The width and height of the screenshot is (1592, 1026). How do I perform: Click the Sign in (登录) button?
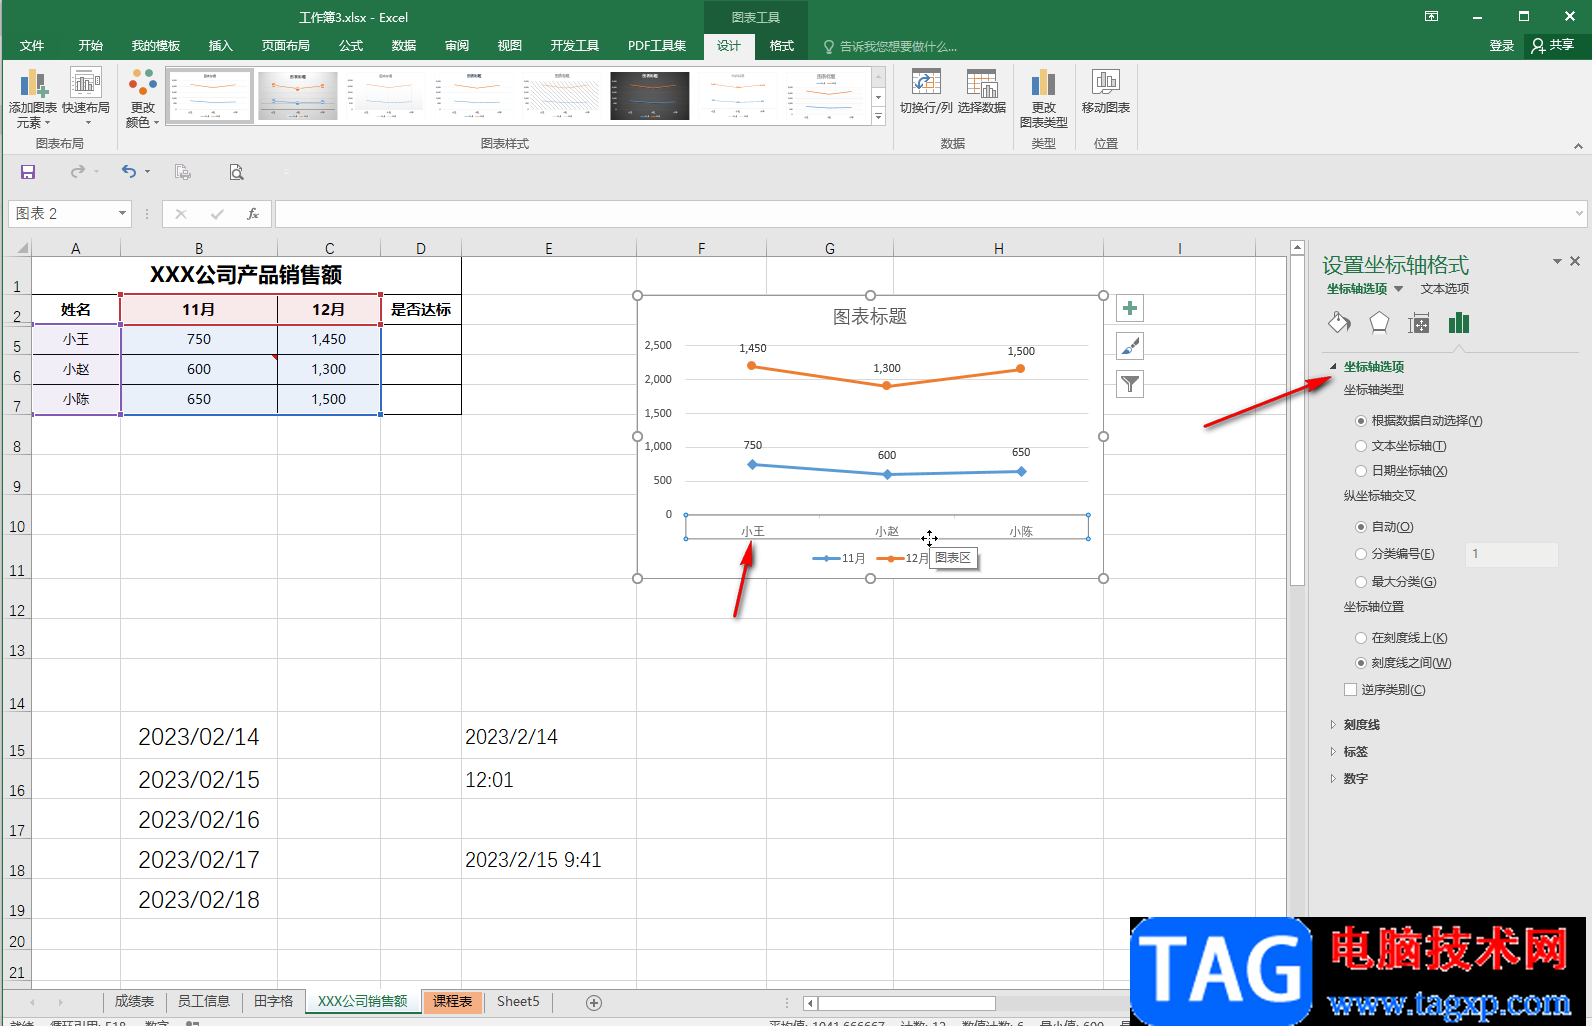(1502, 46)
